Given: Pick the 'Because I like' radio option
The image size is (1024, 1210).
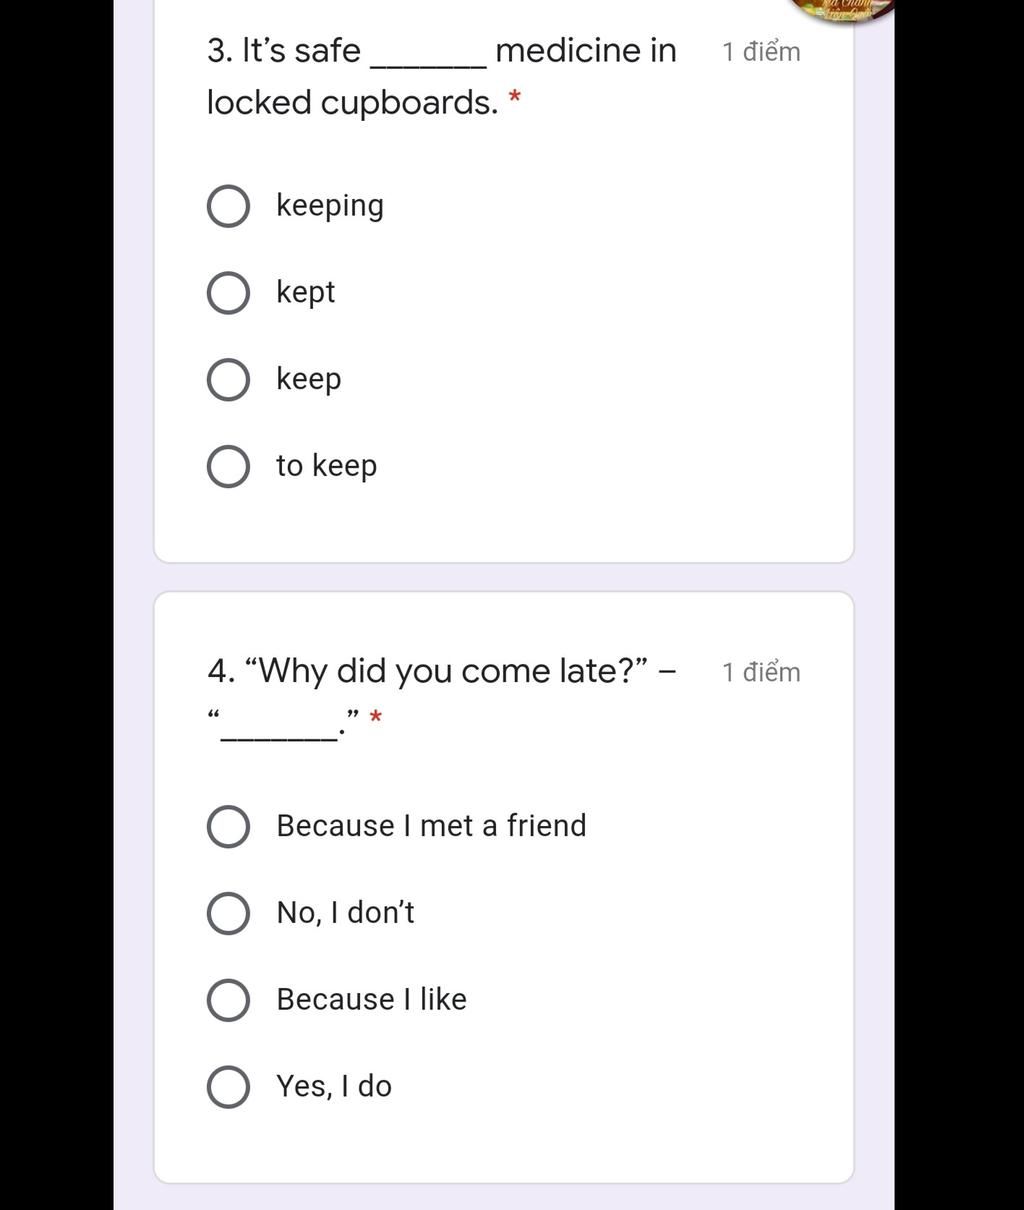Looking at the screenshot, I should 228,1001.
